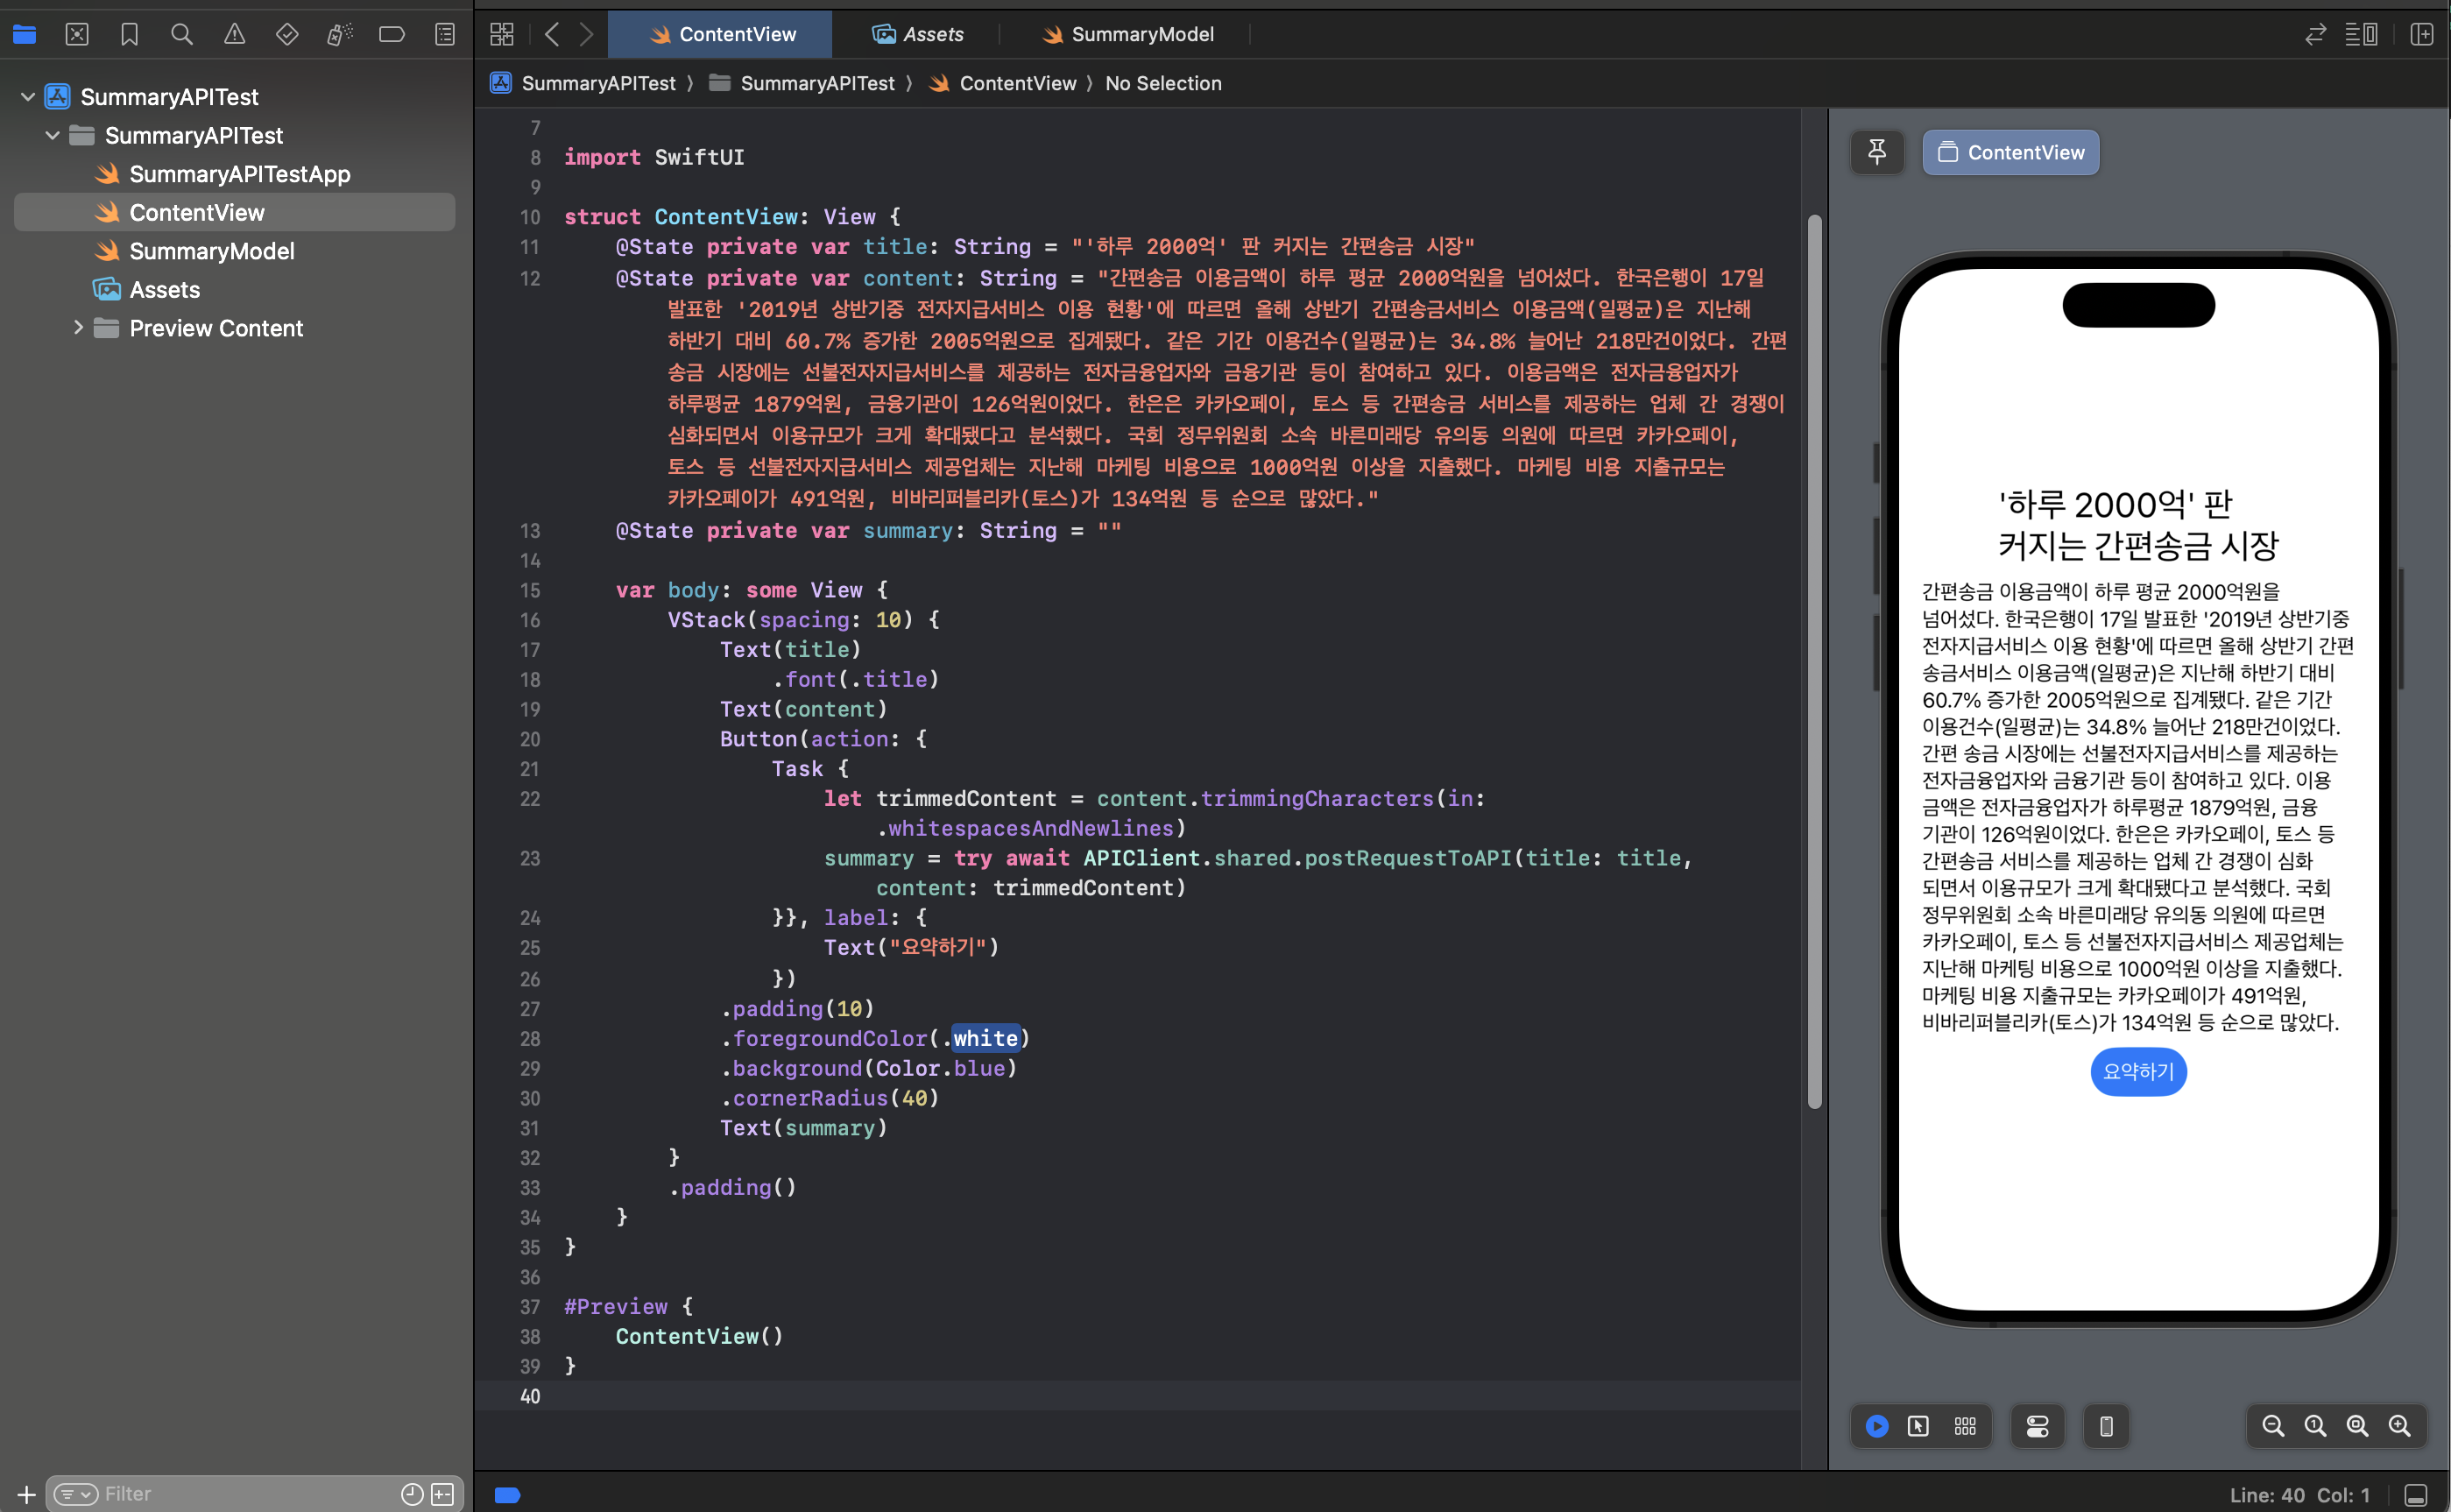The height and width of the screenshot is (1512, 2451).
Task: Open the Breakpoint navigator icon
Action: [391, 34]
